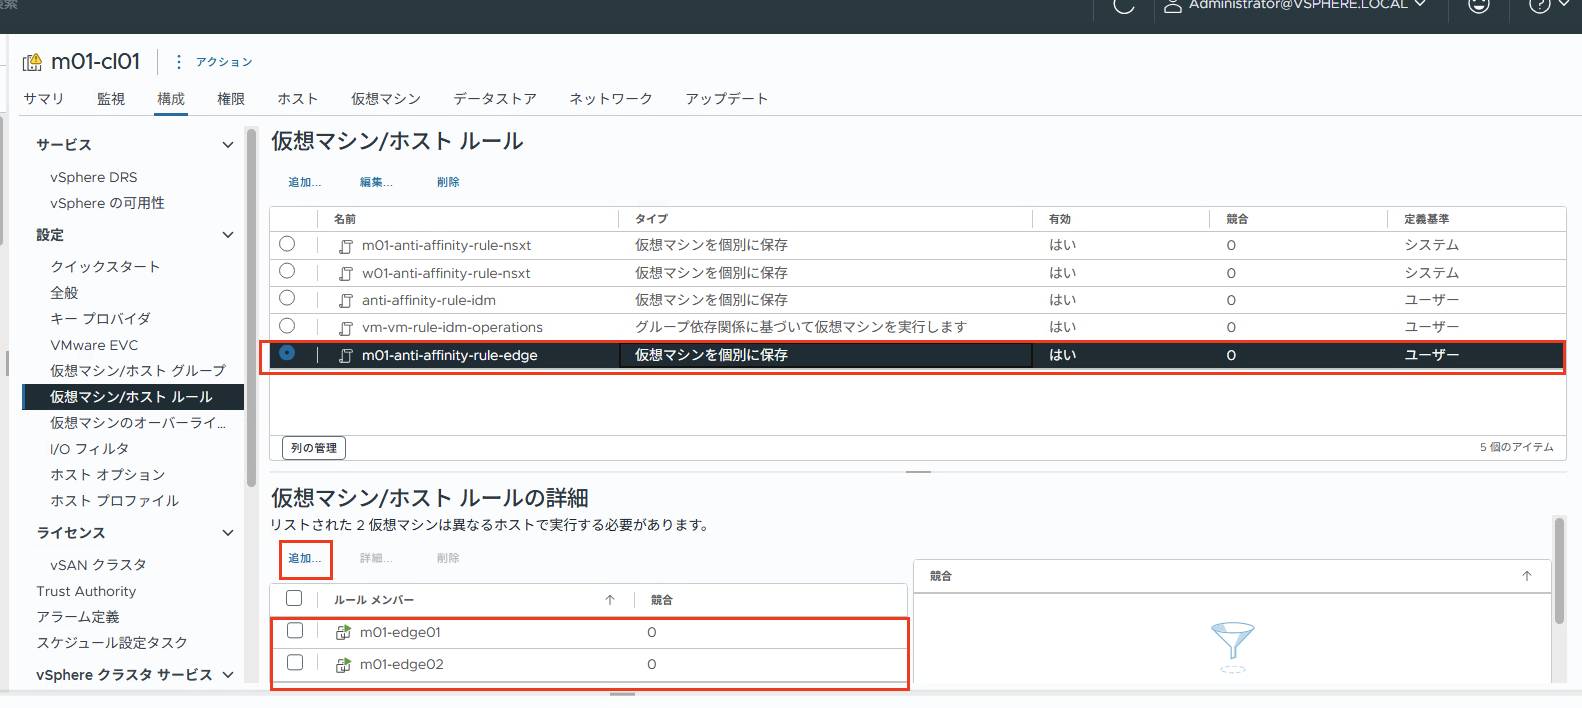Switch to the 仮想マシン tab
Screen dimensions: 1582x708
point(386,99)
